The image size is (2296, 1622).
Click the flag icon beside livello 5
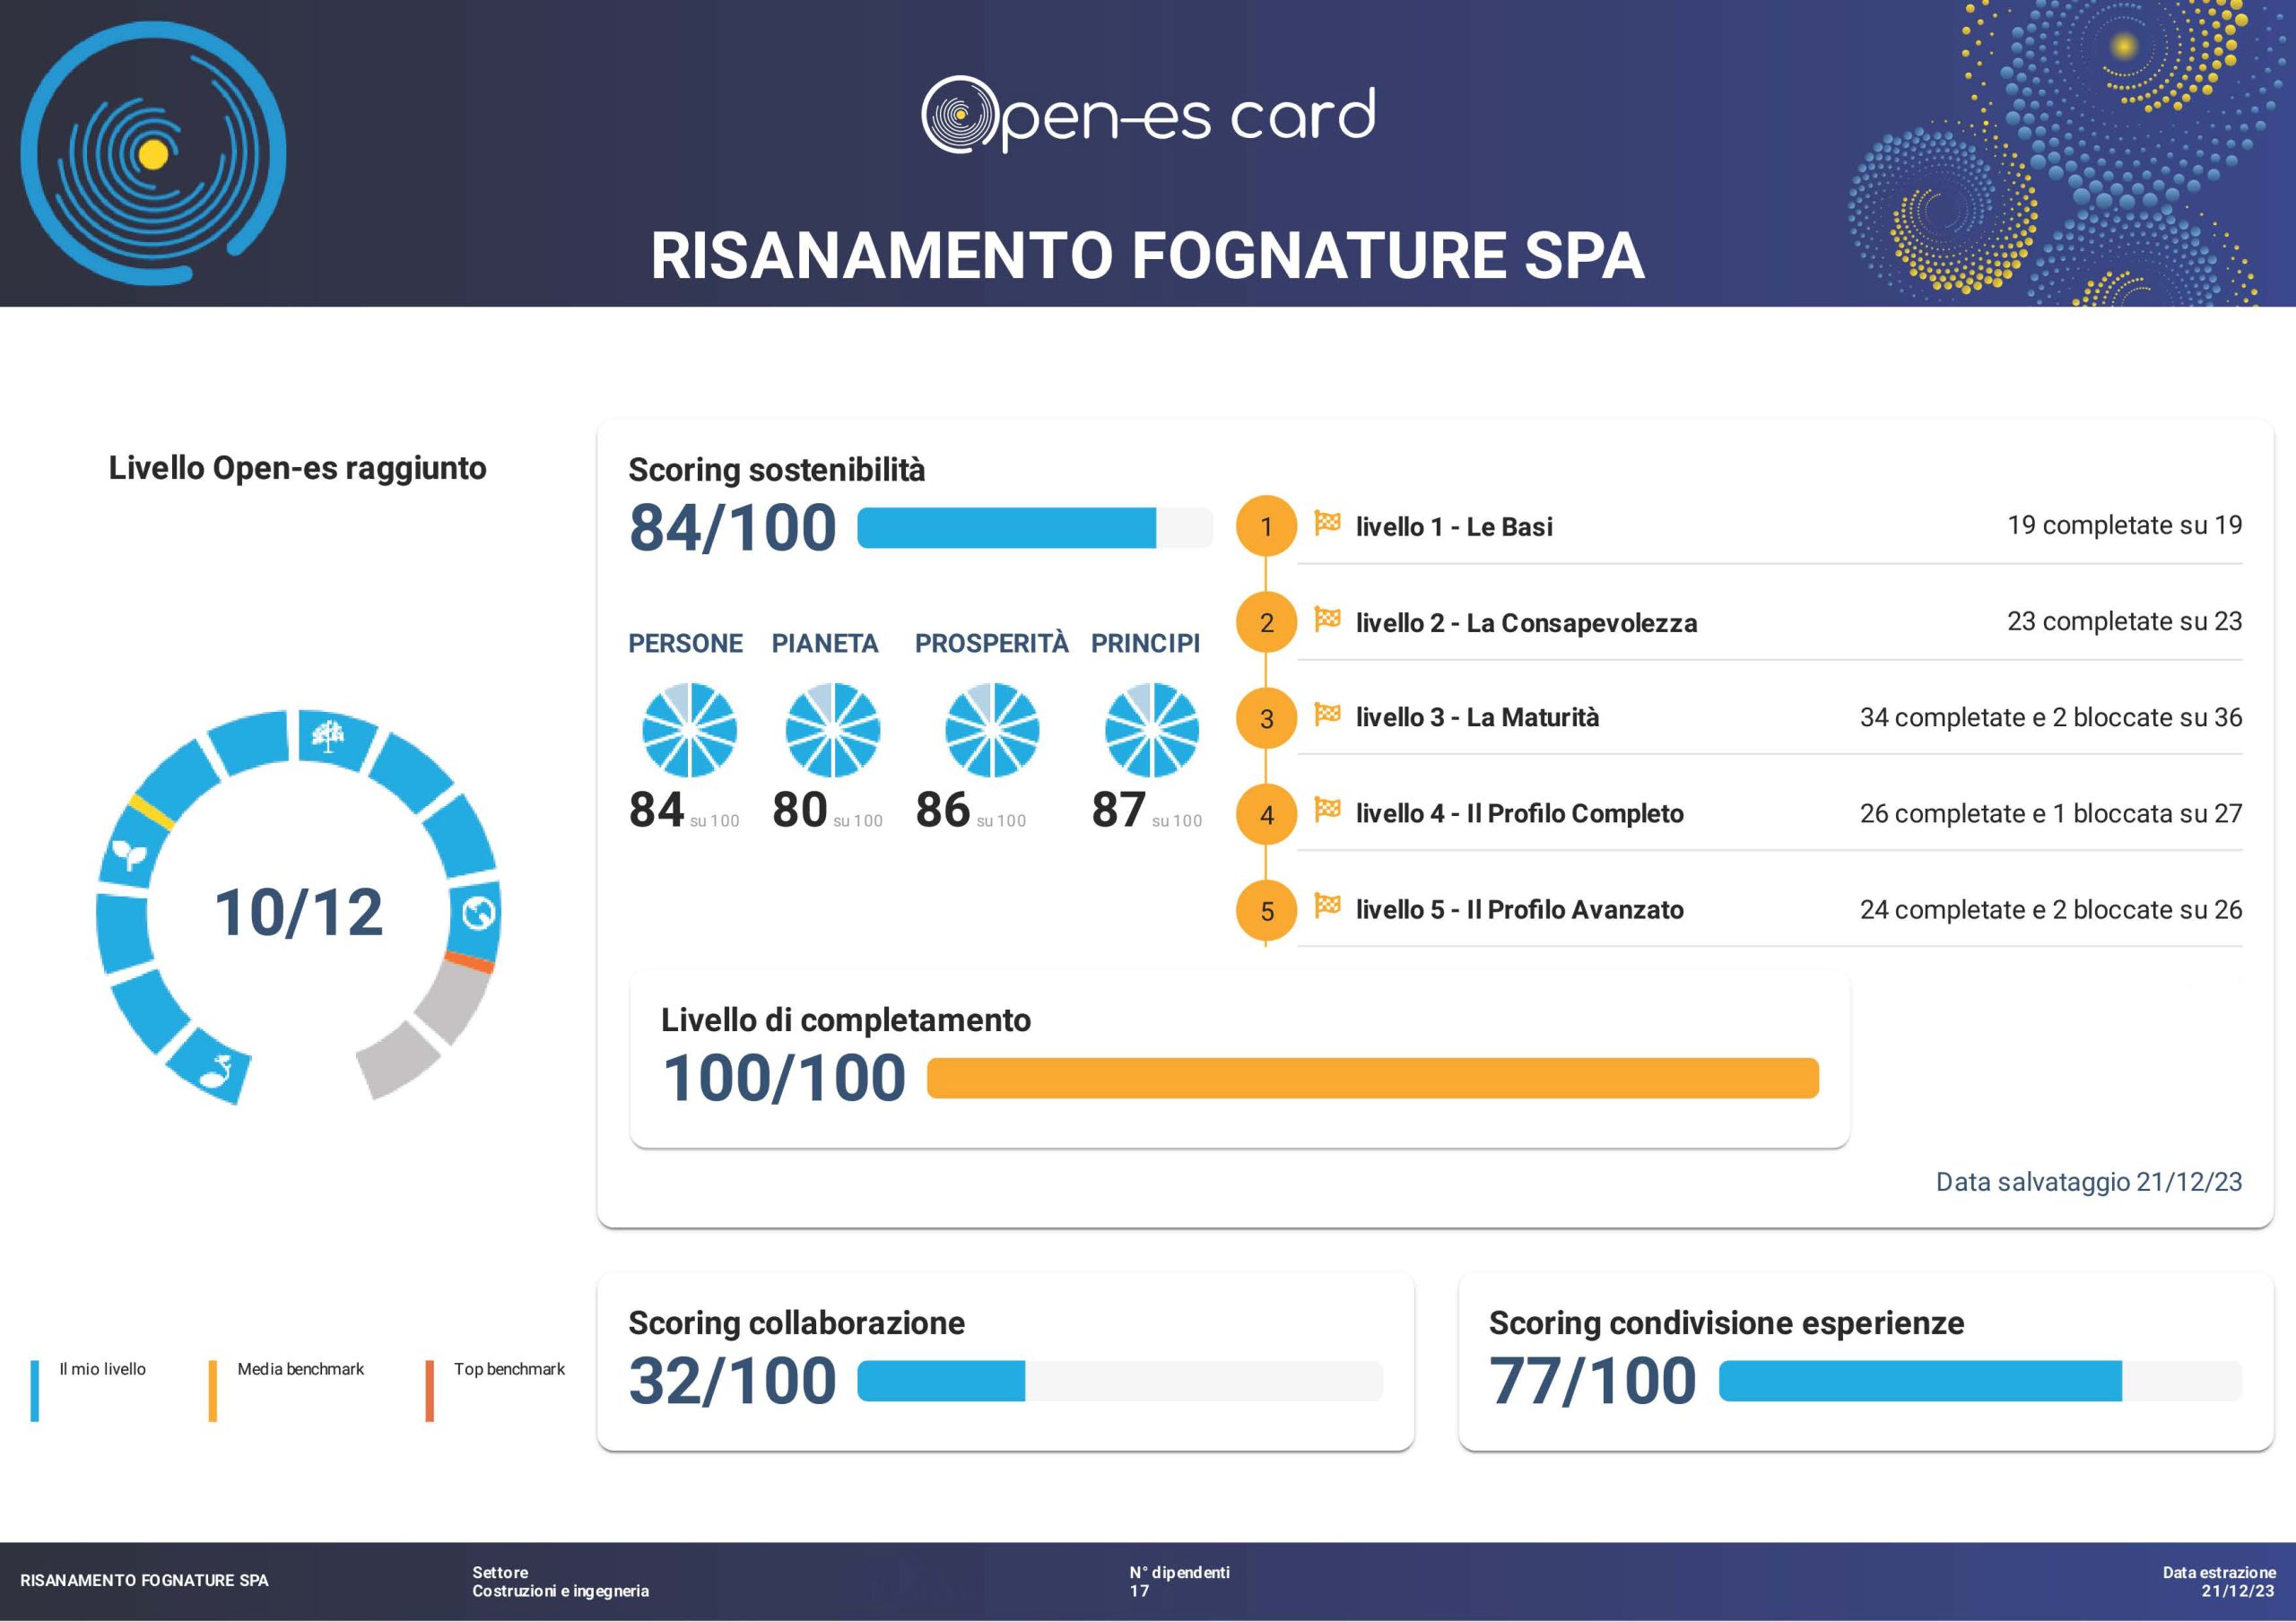pos(1327,906)
